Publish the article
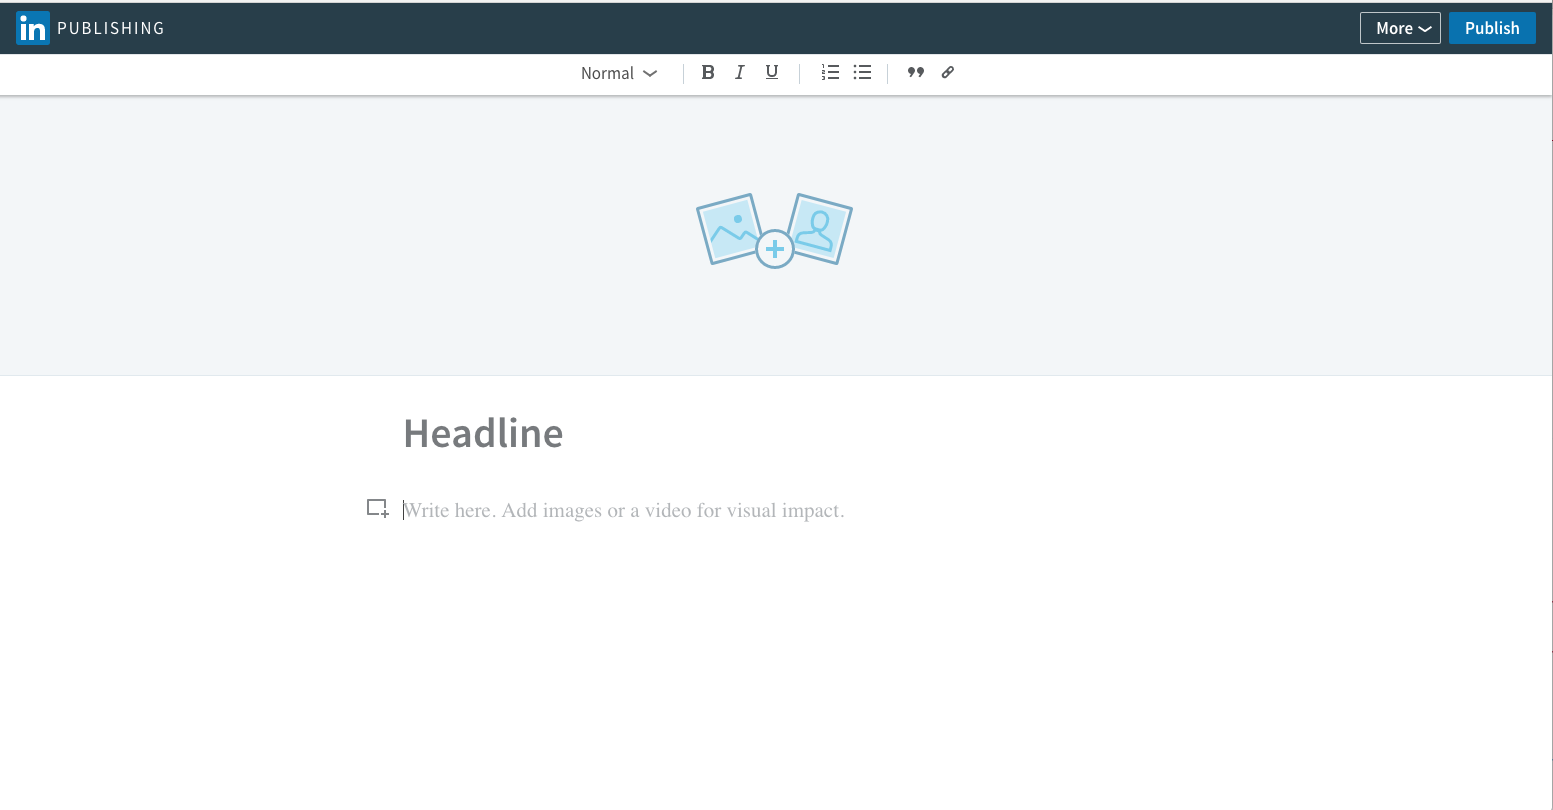 [x=1492, y=28]
